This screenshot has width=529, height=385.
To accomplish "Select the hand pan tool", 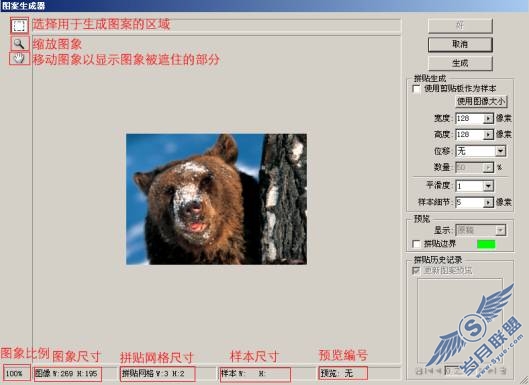I will [x=19, y=58].
